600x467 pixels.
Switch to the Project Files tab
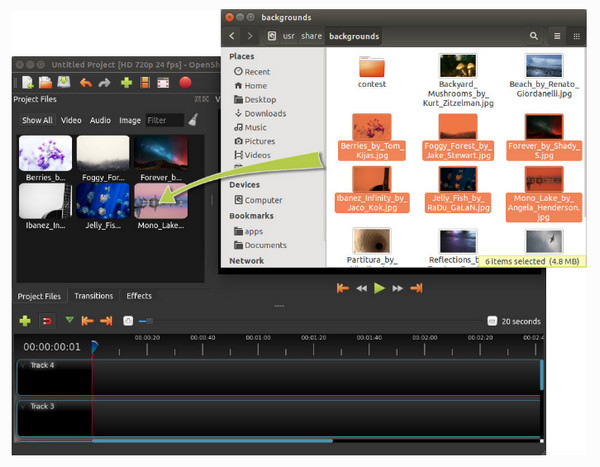(39, 296)
